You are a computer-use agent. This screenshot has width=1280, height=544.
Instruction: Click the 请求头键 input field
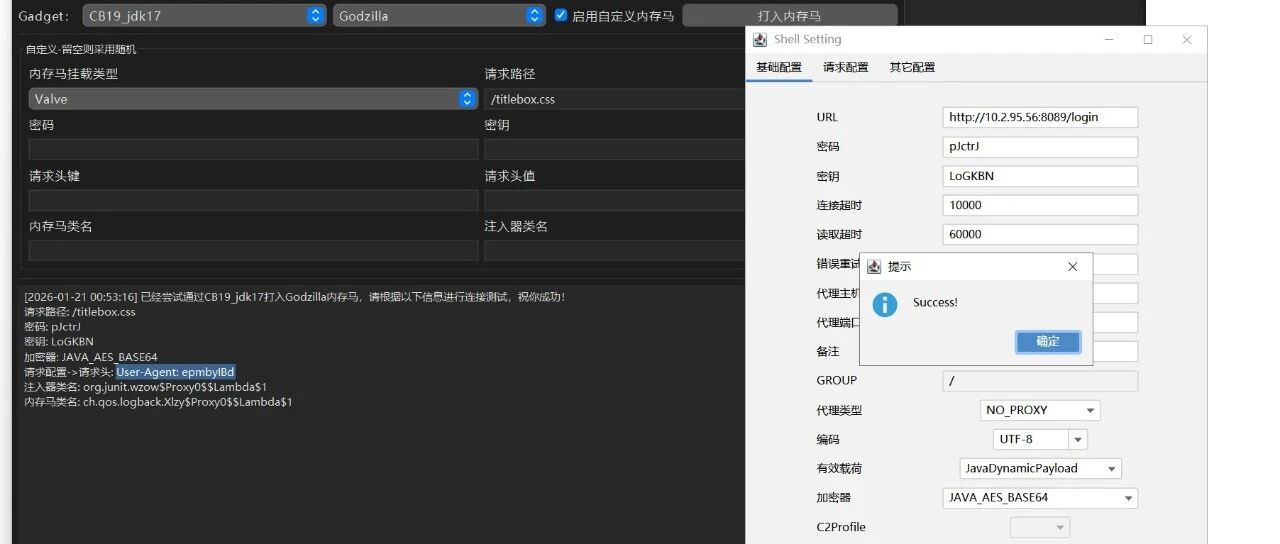pos(253,200)
